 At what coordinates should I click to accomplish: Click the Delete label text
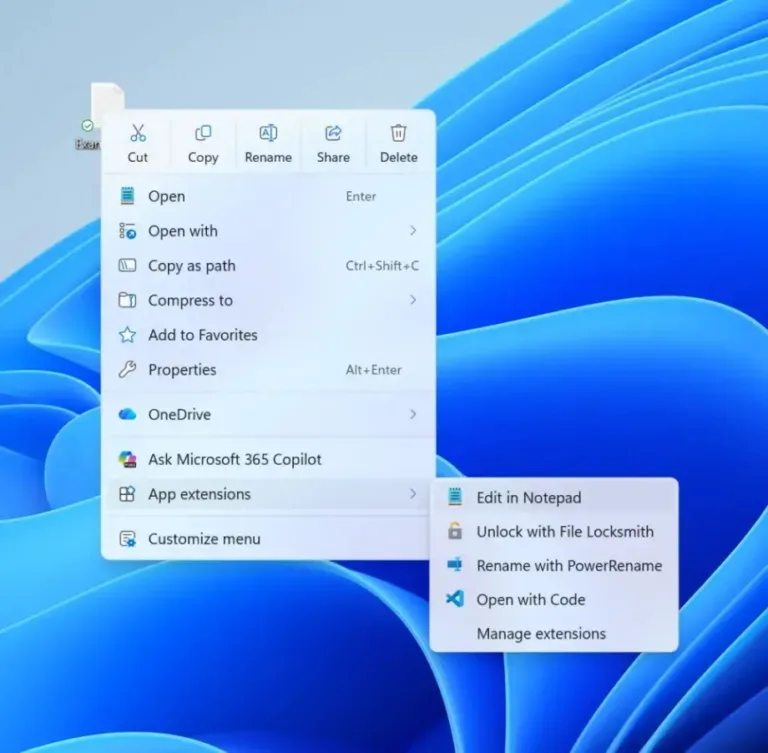click(399, 157)
